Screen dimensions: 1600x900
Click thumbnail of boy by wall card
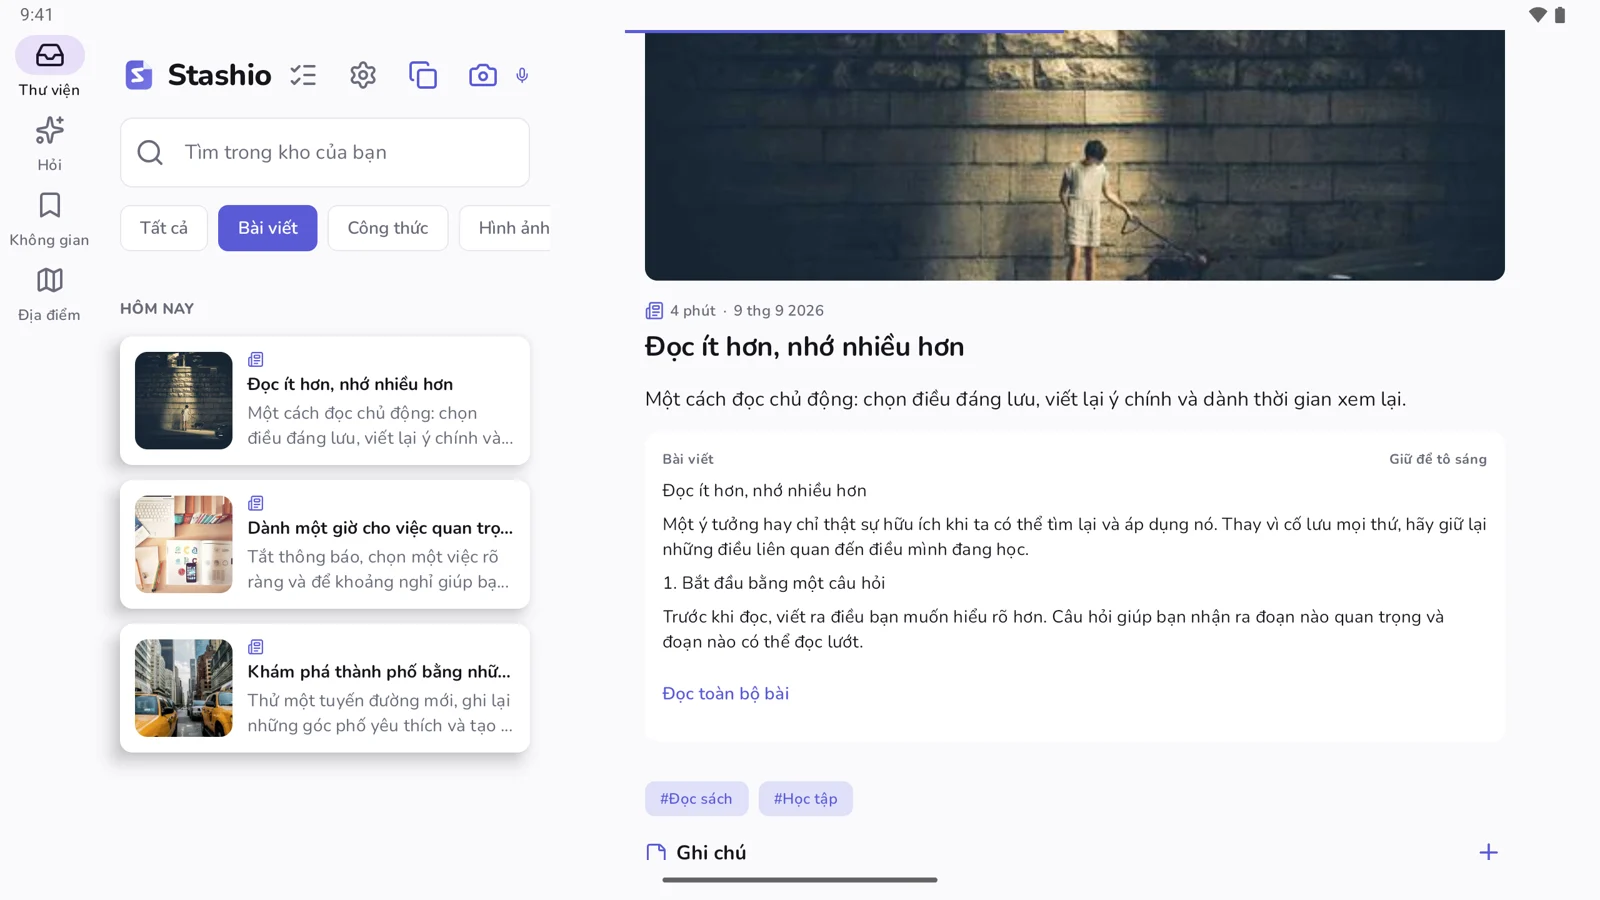tap(184, 400)
